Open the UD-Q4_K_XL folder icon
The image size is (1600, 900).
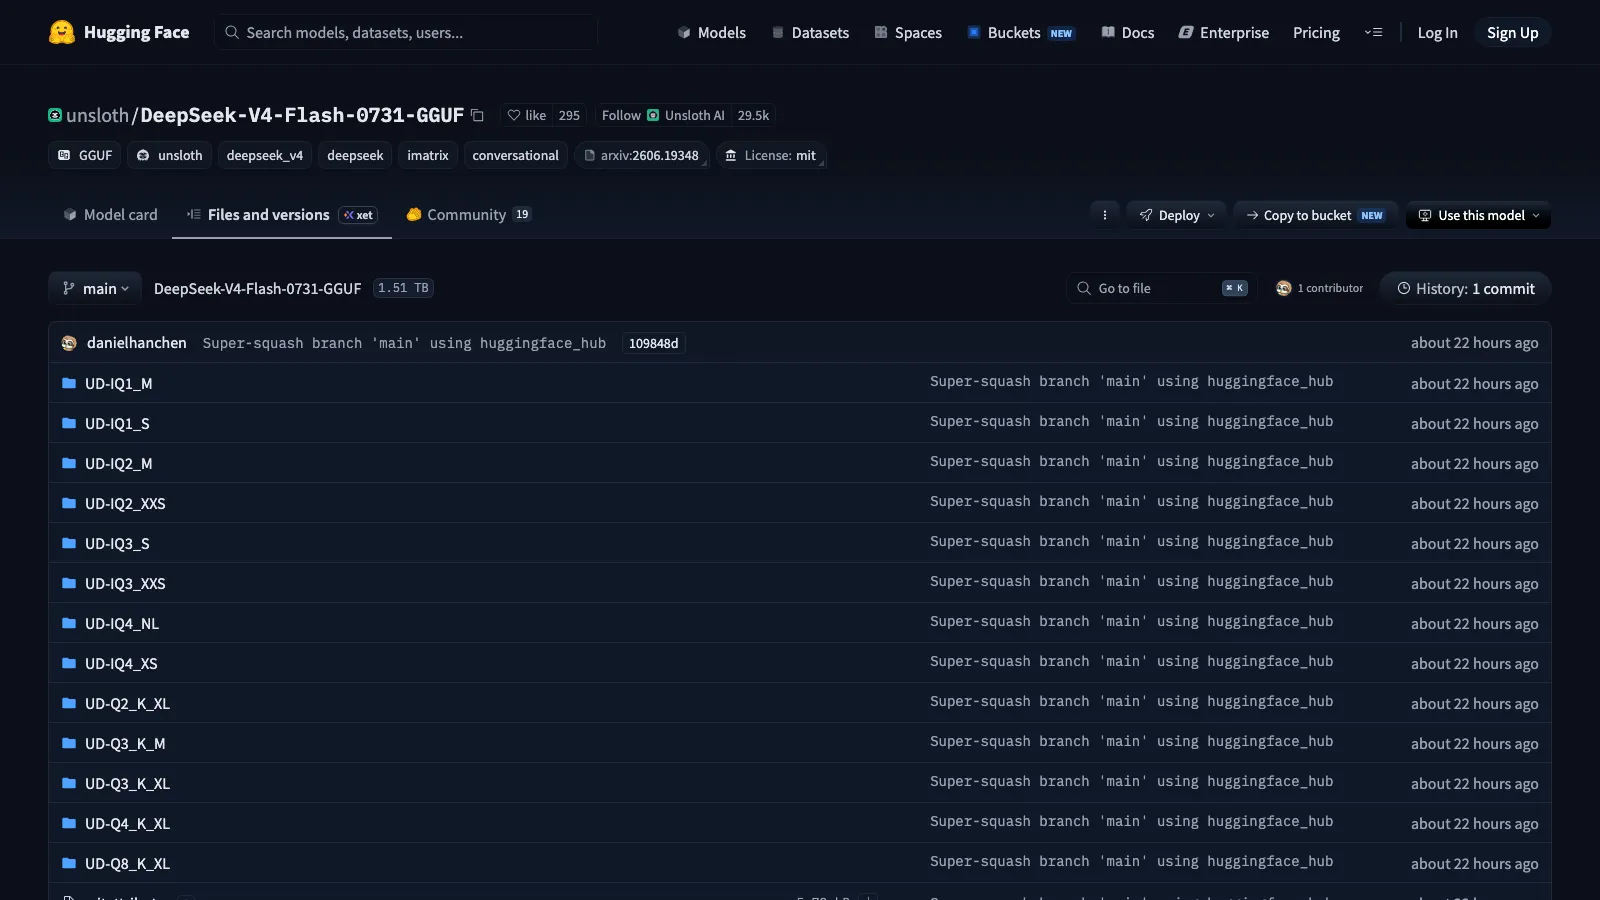69,823
